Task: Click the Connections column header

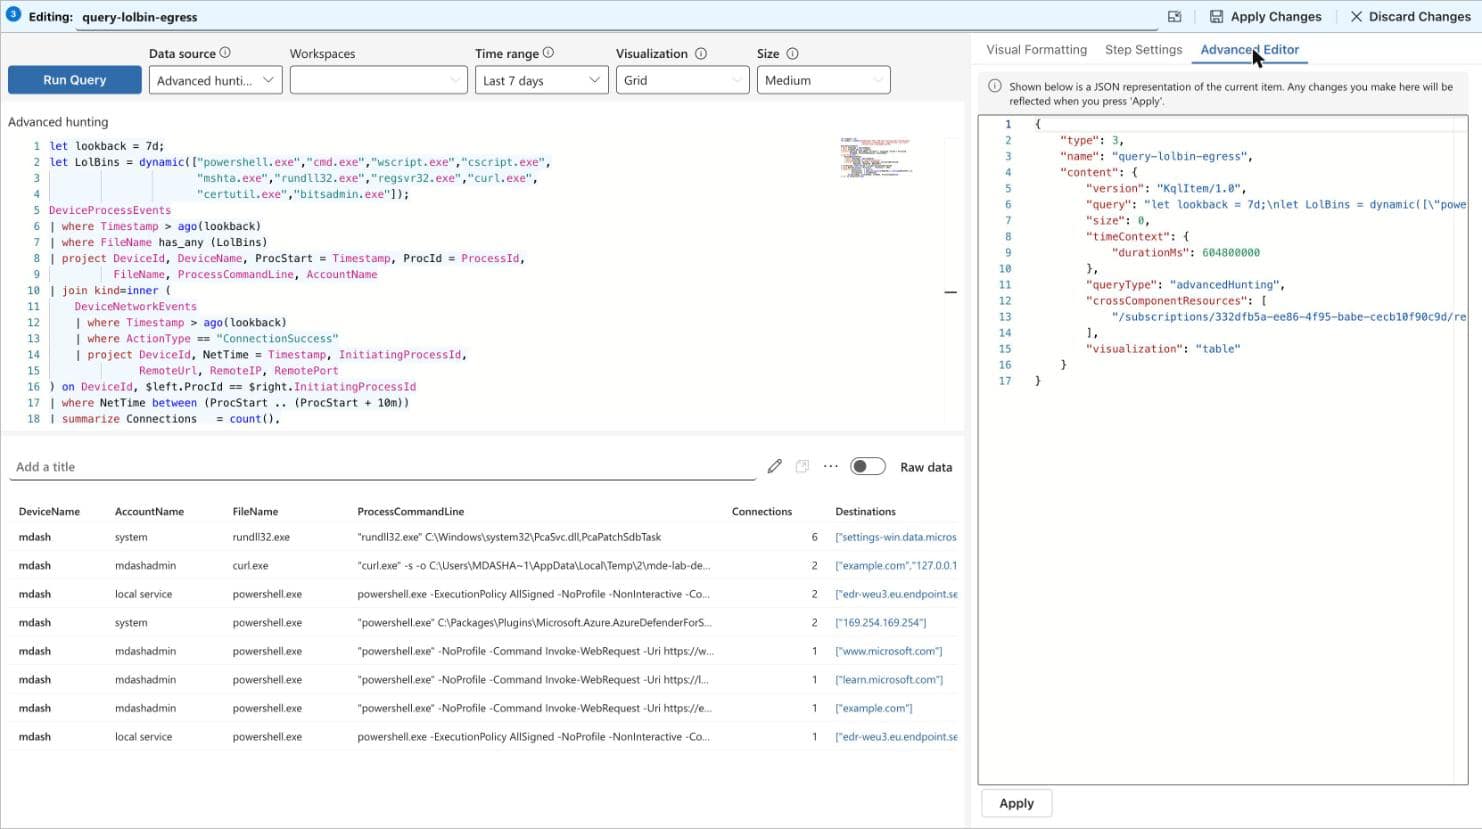Action: pos(761,511)
